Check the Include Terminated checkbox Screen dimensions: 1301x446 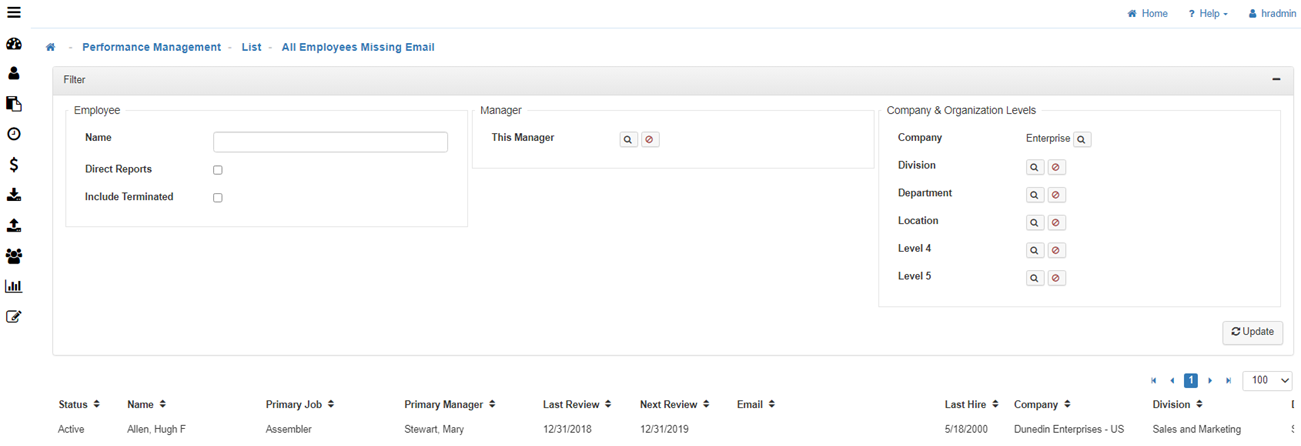pos(217,198)
